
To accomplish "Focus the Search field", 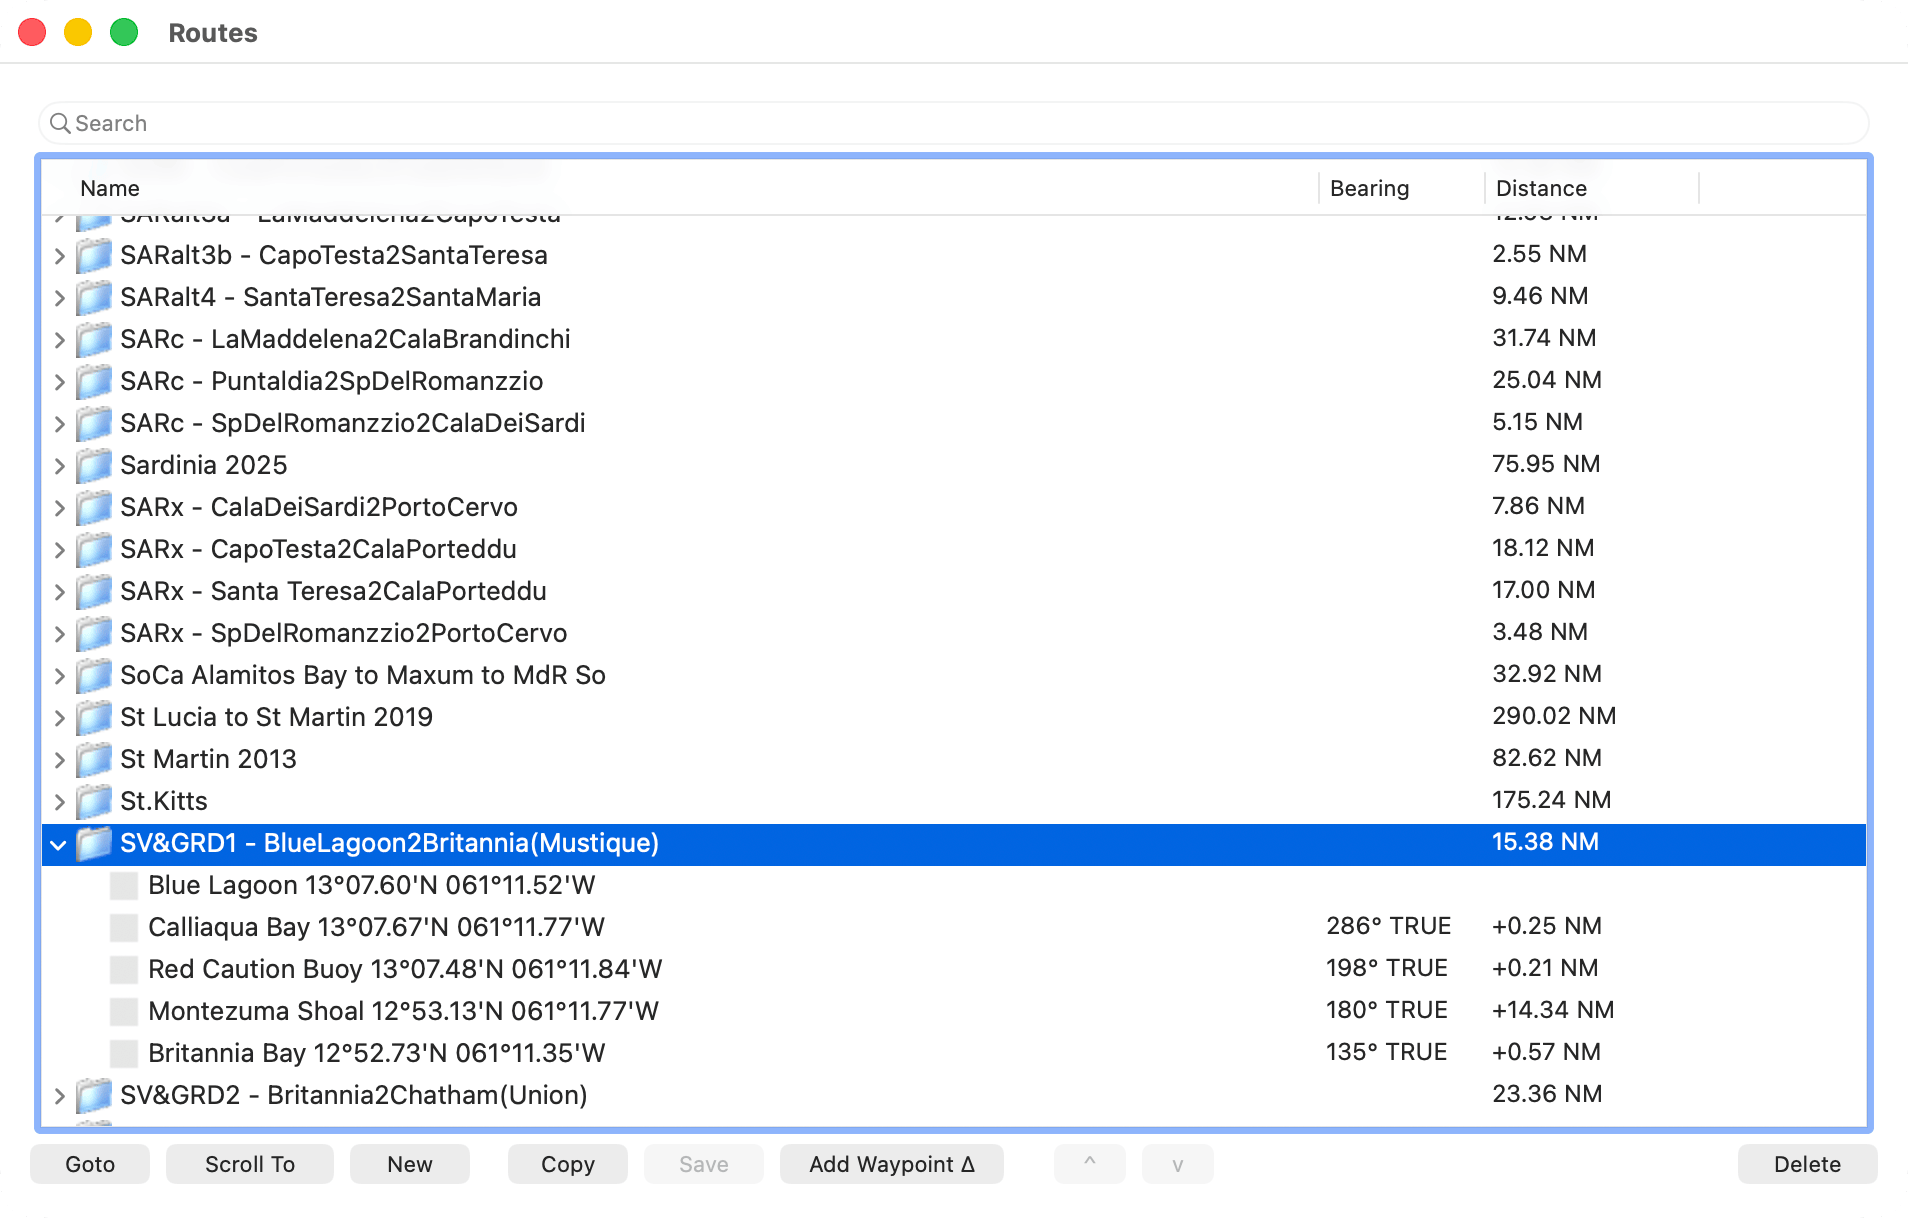I will [x=954, y=123].
